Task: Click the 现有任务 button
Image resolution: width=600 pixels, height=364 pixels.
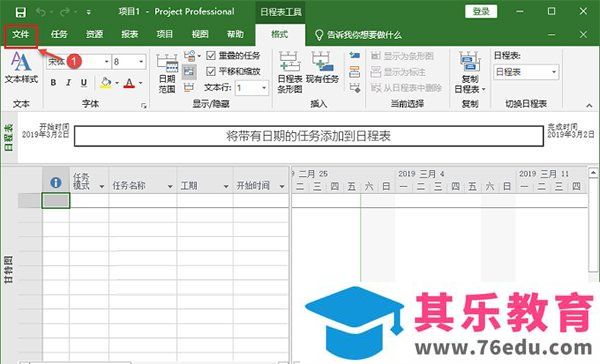Action: point(322,68)
